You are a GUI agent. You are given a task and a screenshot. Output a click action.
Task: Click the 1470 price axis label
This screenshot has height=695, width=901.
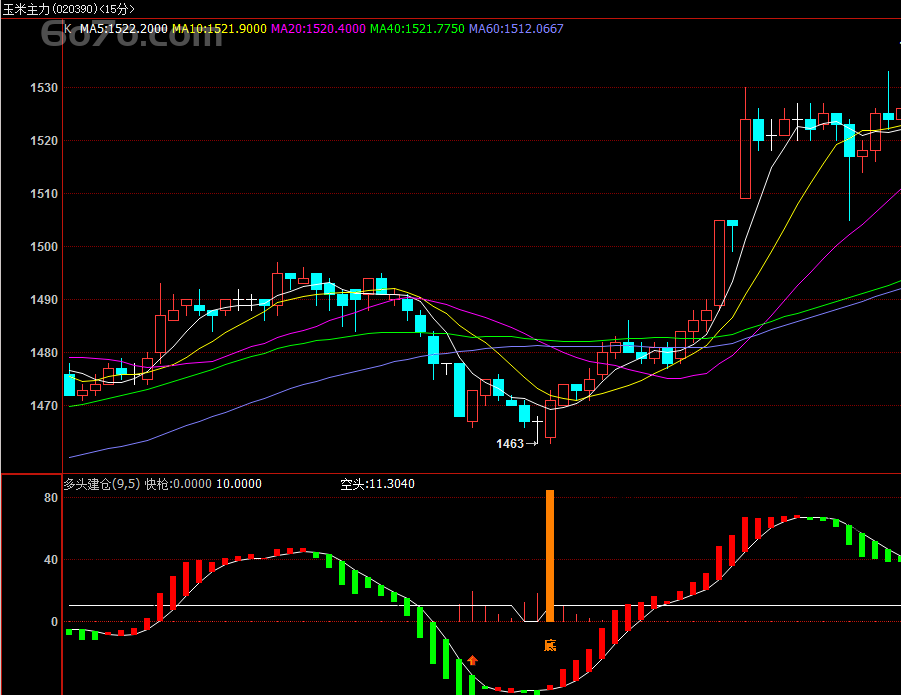[x=44, y=406]
